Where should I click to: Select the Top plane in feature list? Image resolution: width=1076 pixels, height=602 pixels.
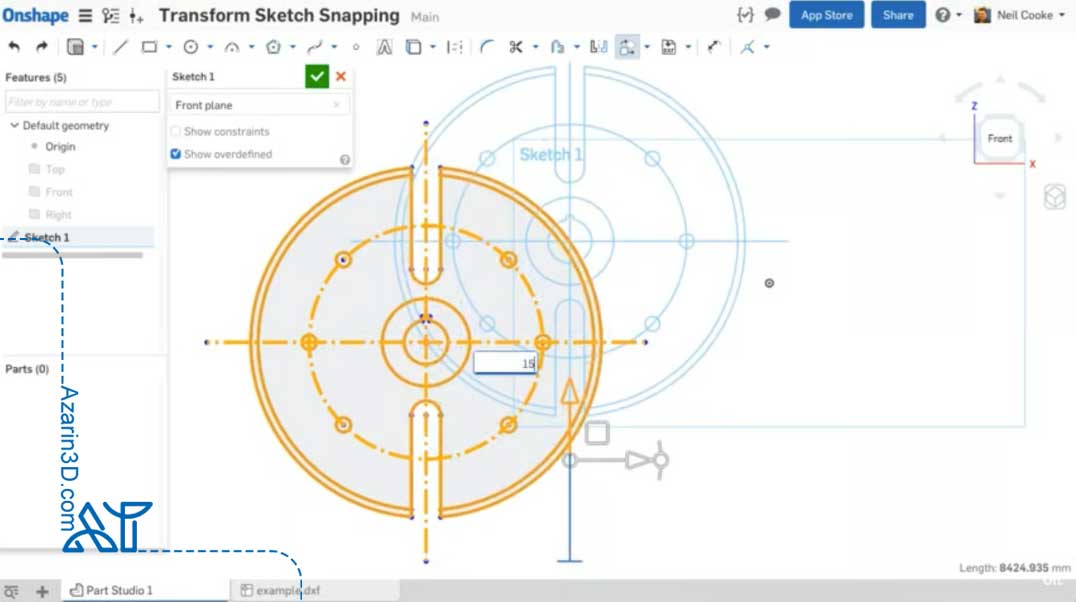pyautogui.click(x=55, y=170)
